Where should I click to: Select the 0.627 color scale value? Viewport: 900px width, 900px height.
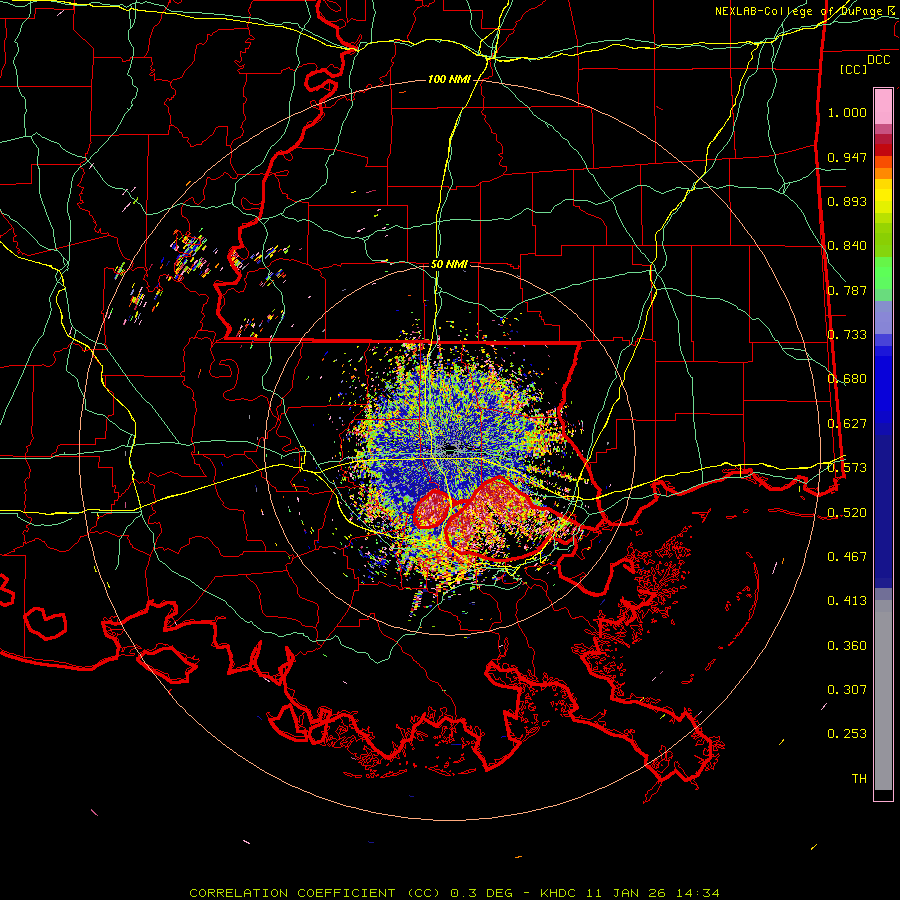pos(847,424)
